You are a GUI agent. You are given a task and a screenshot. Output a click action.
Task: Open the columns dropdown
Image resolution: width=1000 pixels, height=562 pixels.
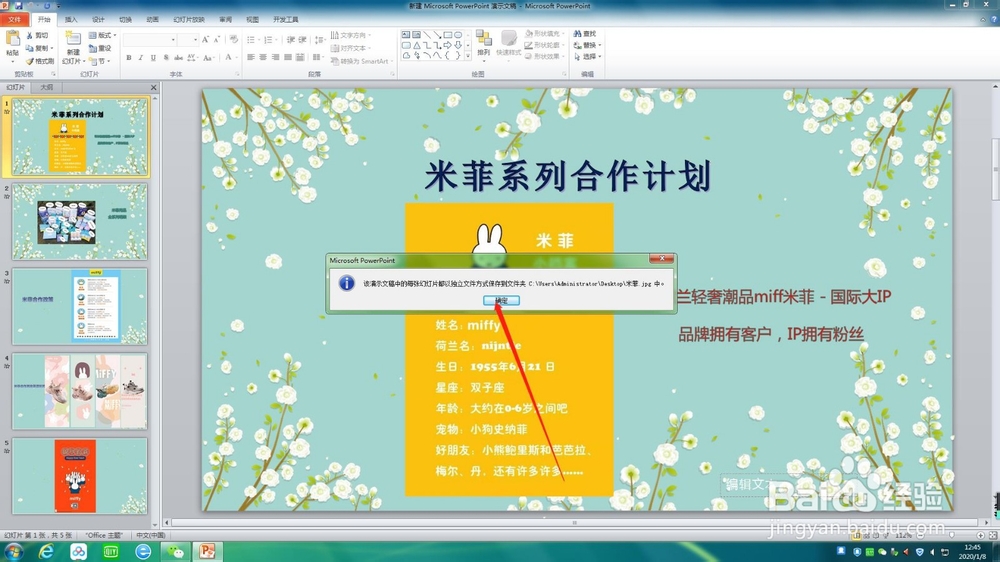[318, 57]
